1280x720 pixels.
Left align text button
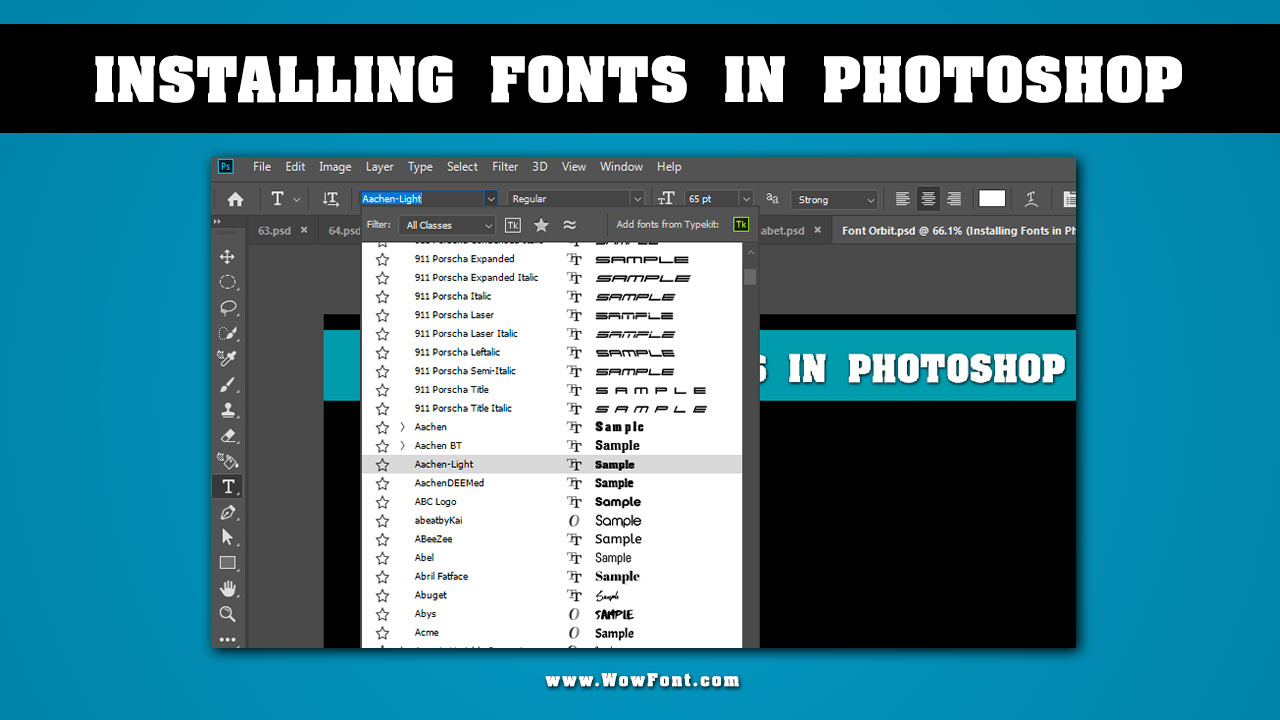[902, 199]
